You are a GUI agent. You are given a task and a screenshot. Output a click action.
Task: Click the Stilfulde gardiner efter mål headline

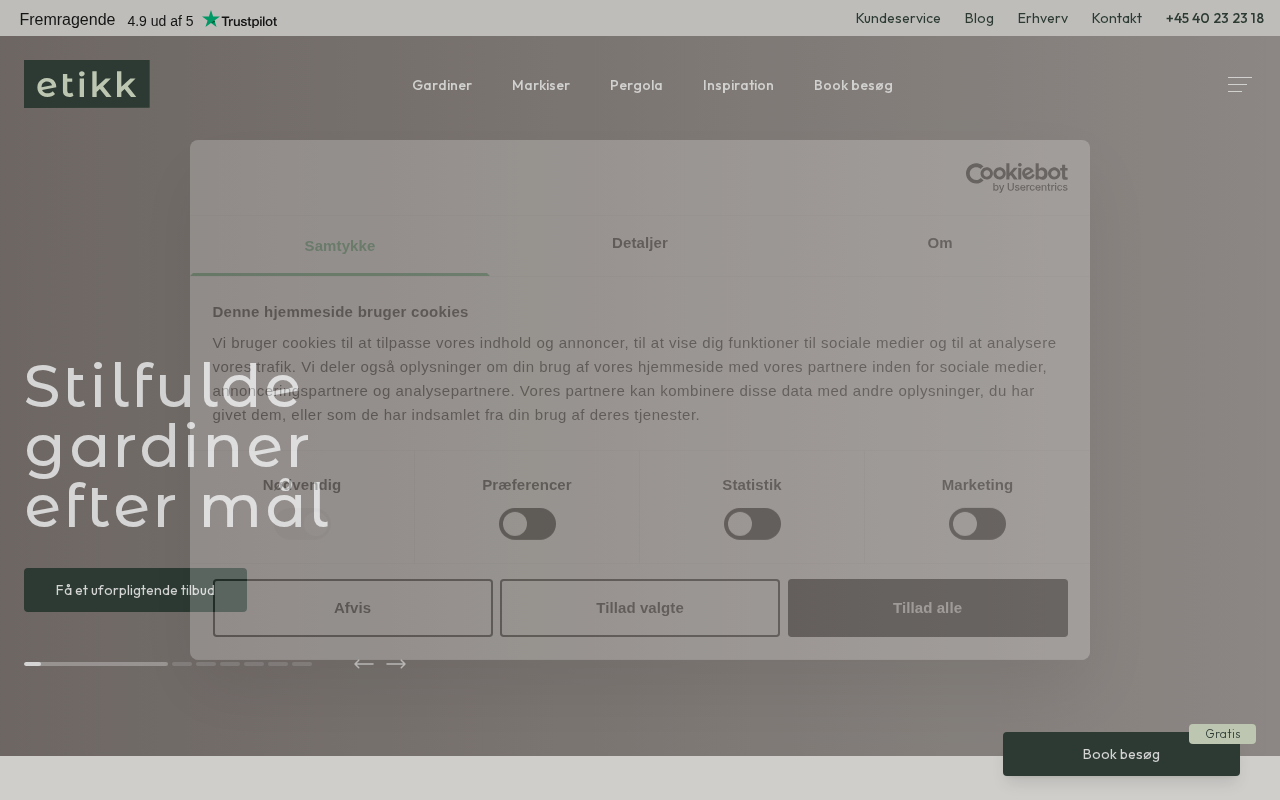click(x=177, y=446)
